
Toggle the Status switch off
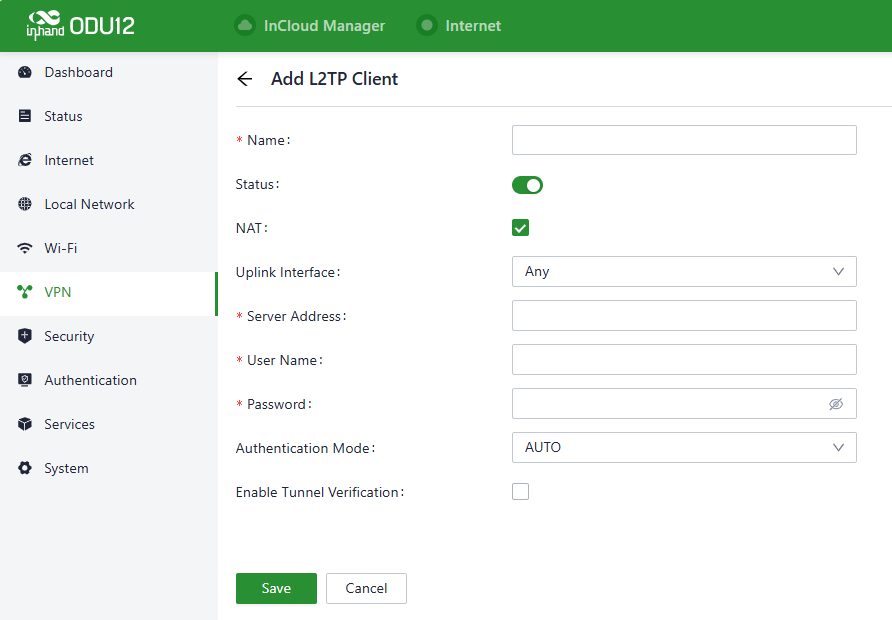click(x=527, y=185)
